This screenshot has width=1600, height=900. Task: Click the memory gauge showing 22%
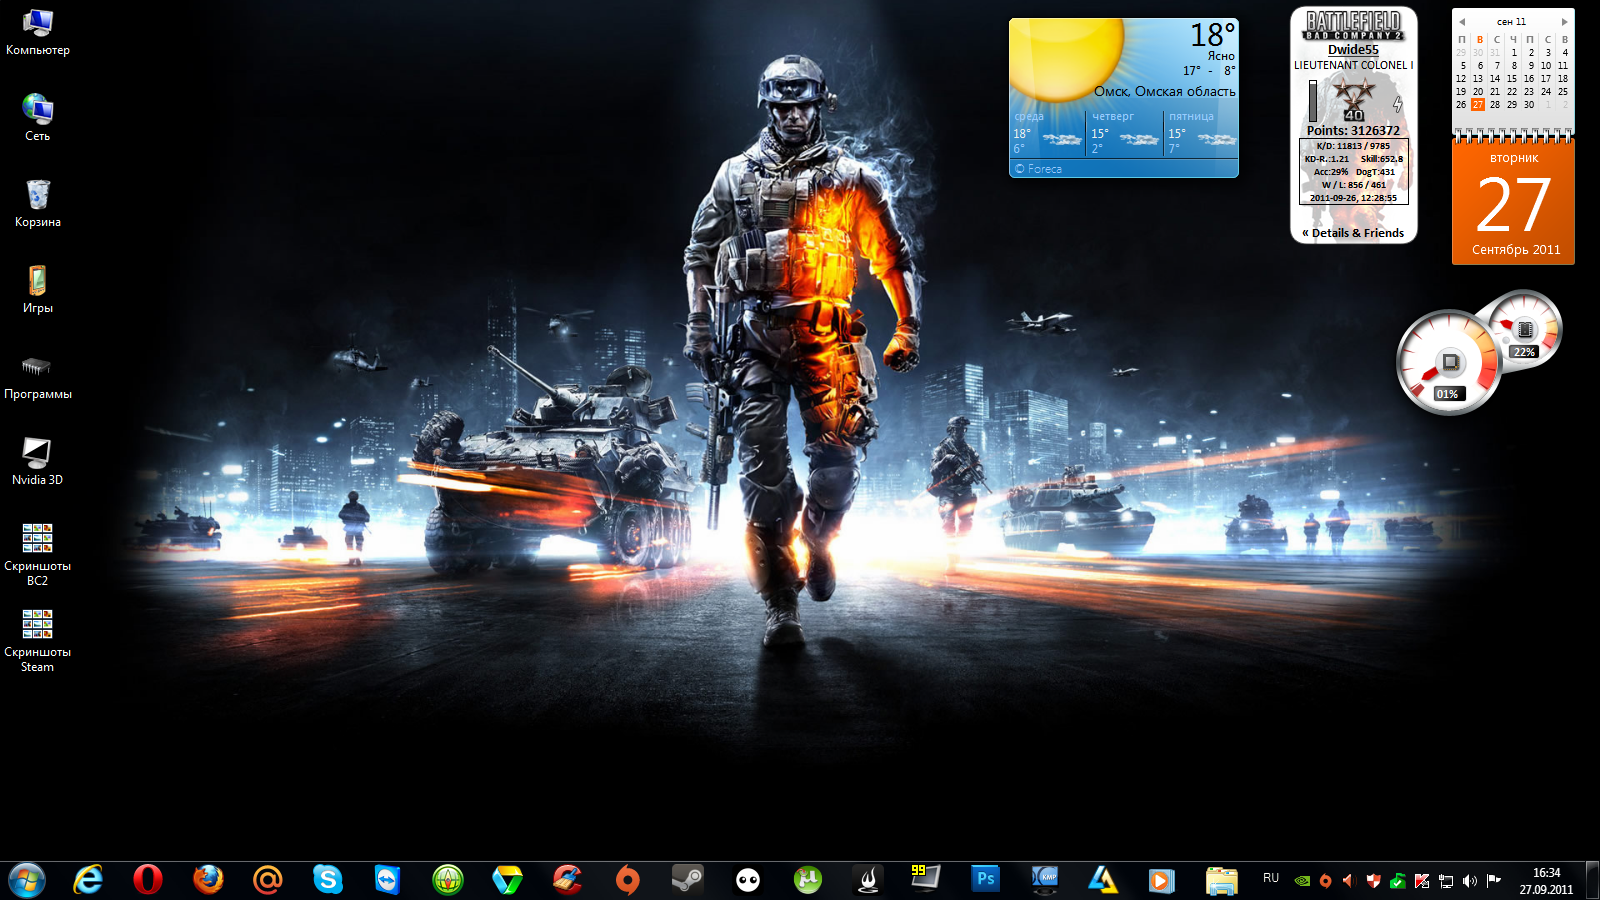(x=1524, y=330)
